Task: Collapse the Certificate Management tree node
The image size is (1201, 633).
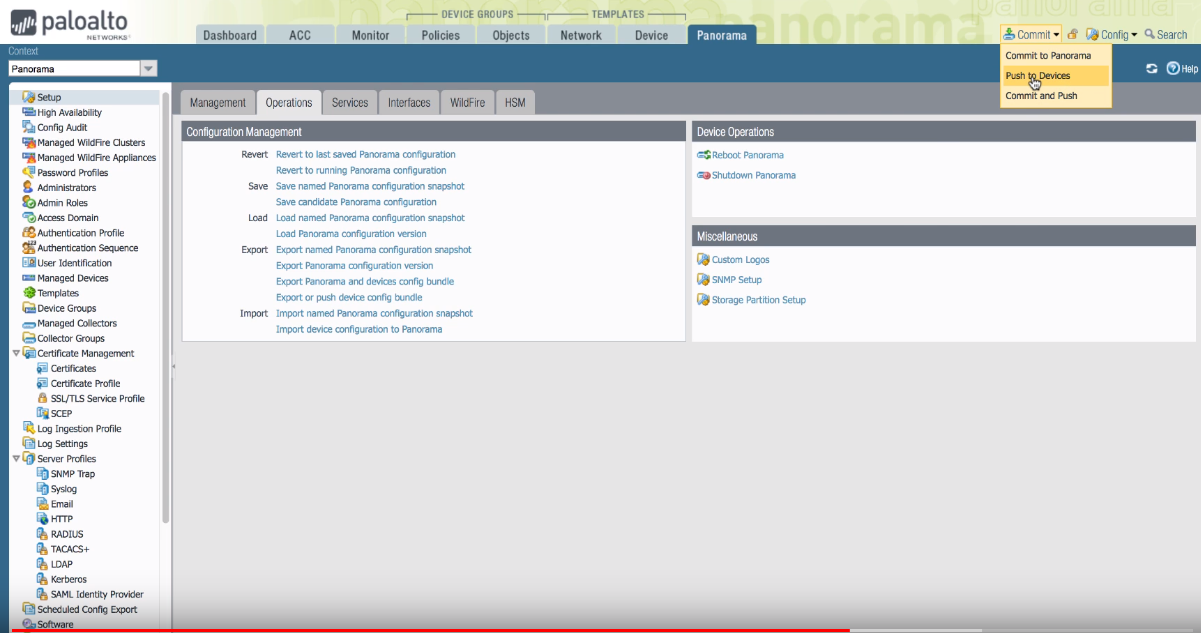Action: coord(17,353)
